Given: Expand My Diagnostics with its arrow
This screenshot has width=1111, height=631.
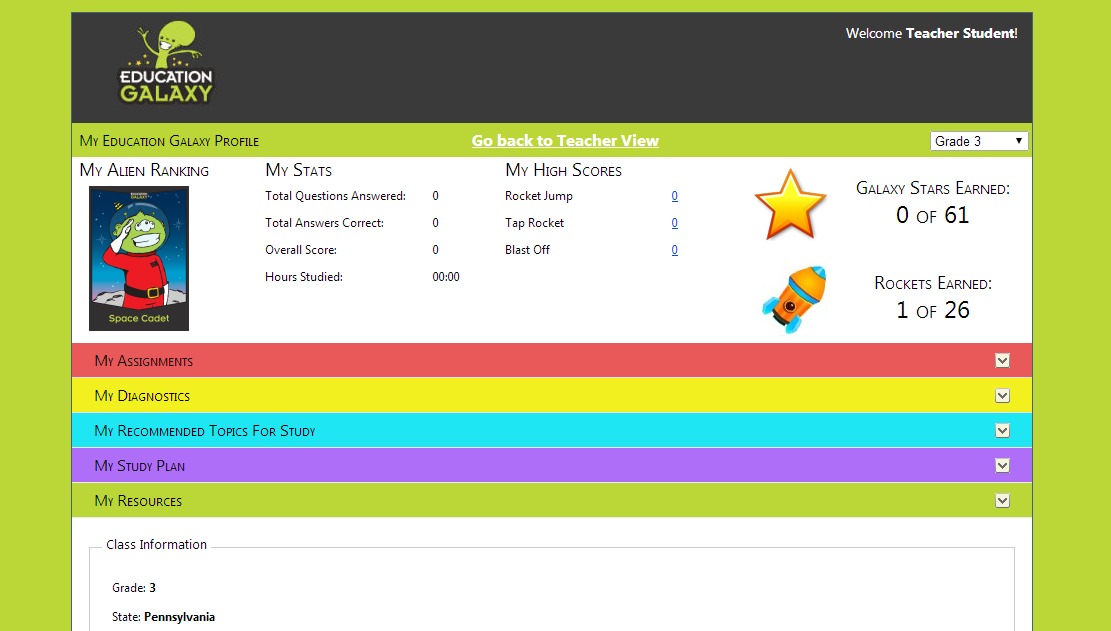Looking at the screenshot, I should [1002, 395].
